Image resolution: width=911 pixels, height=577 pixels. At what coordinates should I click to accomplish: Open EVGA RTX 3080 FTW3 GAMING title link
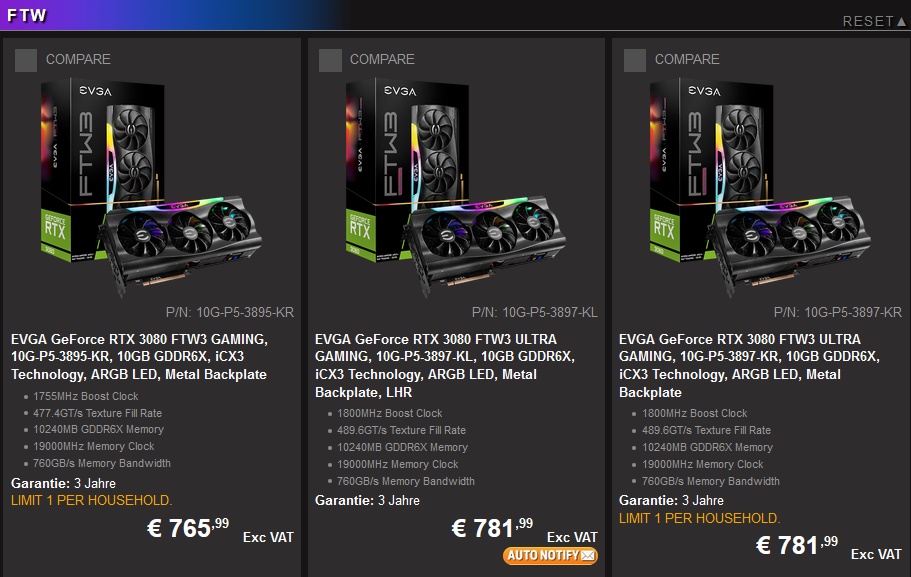139,357
